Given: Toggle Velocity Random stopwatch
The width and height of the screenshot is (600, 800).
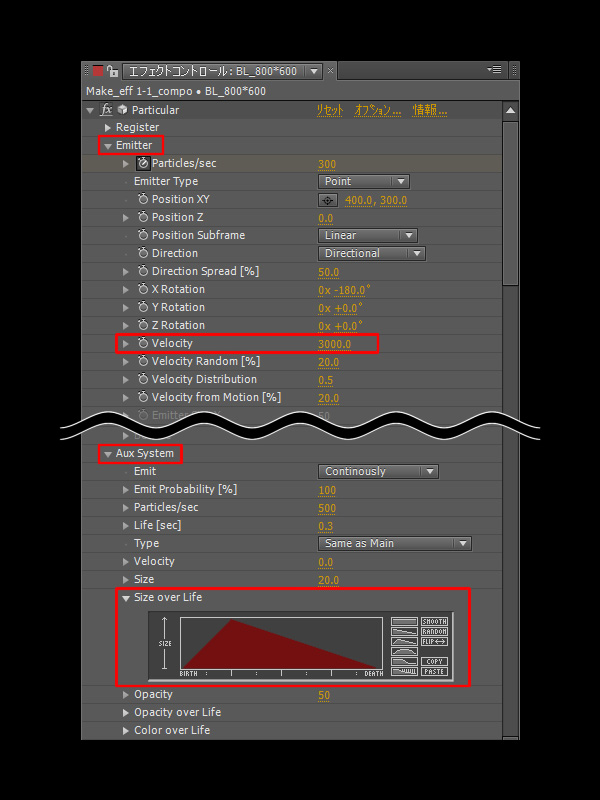Looking at the screenshot, I should pyautogui.click(x=143, y=361).
